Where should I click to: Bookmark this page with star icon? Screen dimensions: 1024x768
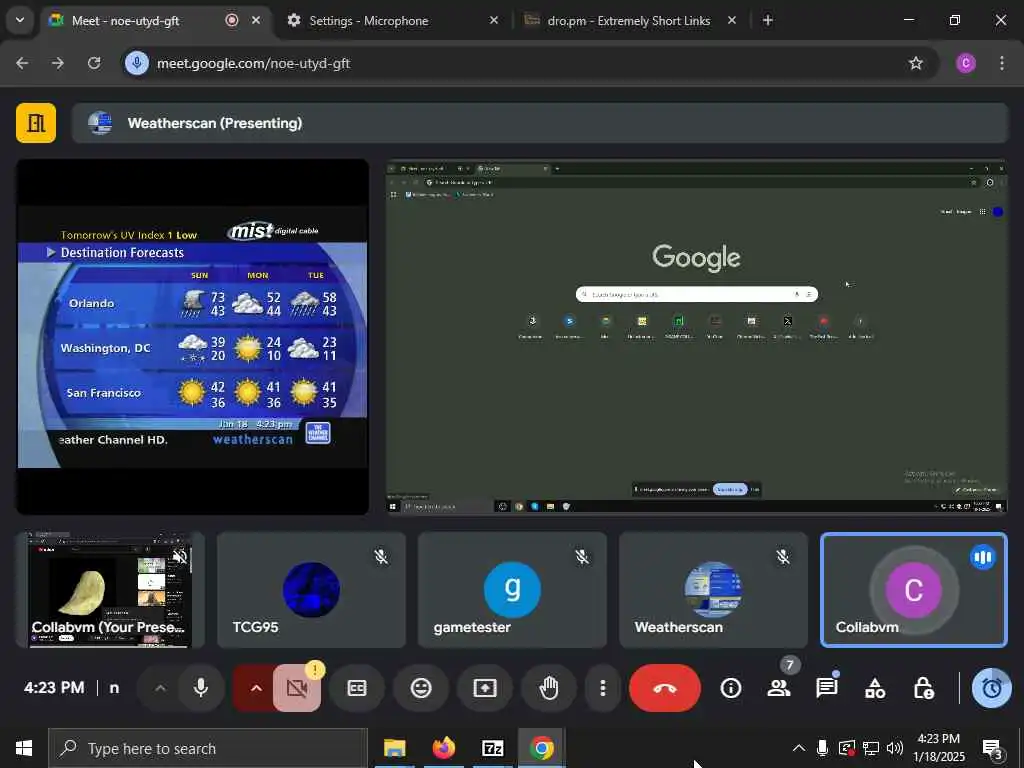916,63
